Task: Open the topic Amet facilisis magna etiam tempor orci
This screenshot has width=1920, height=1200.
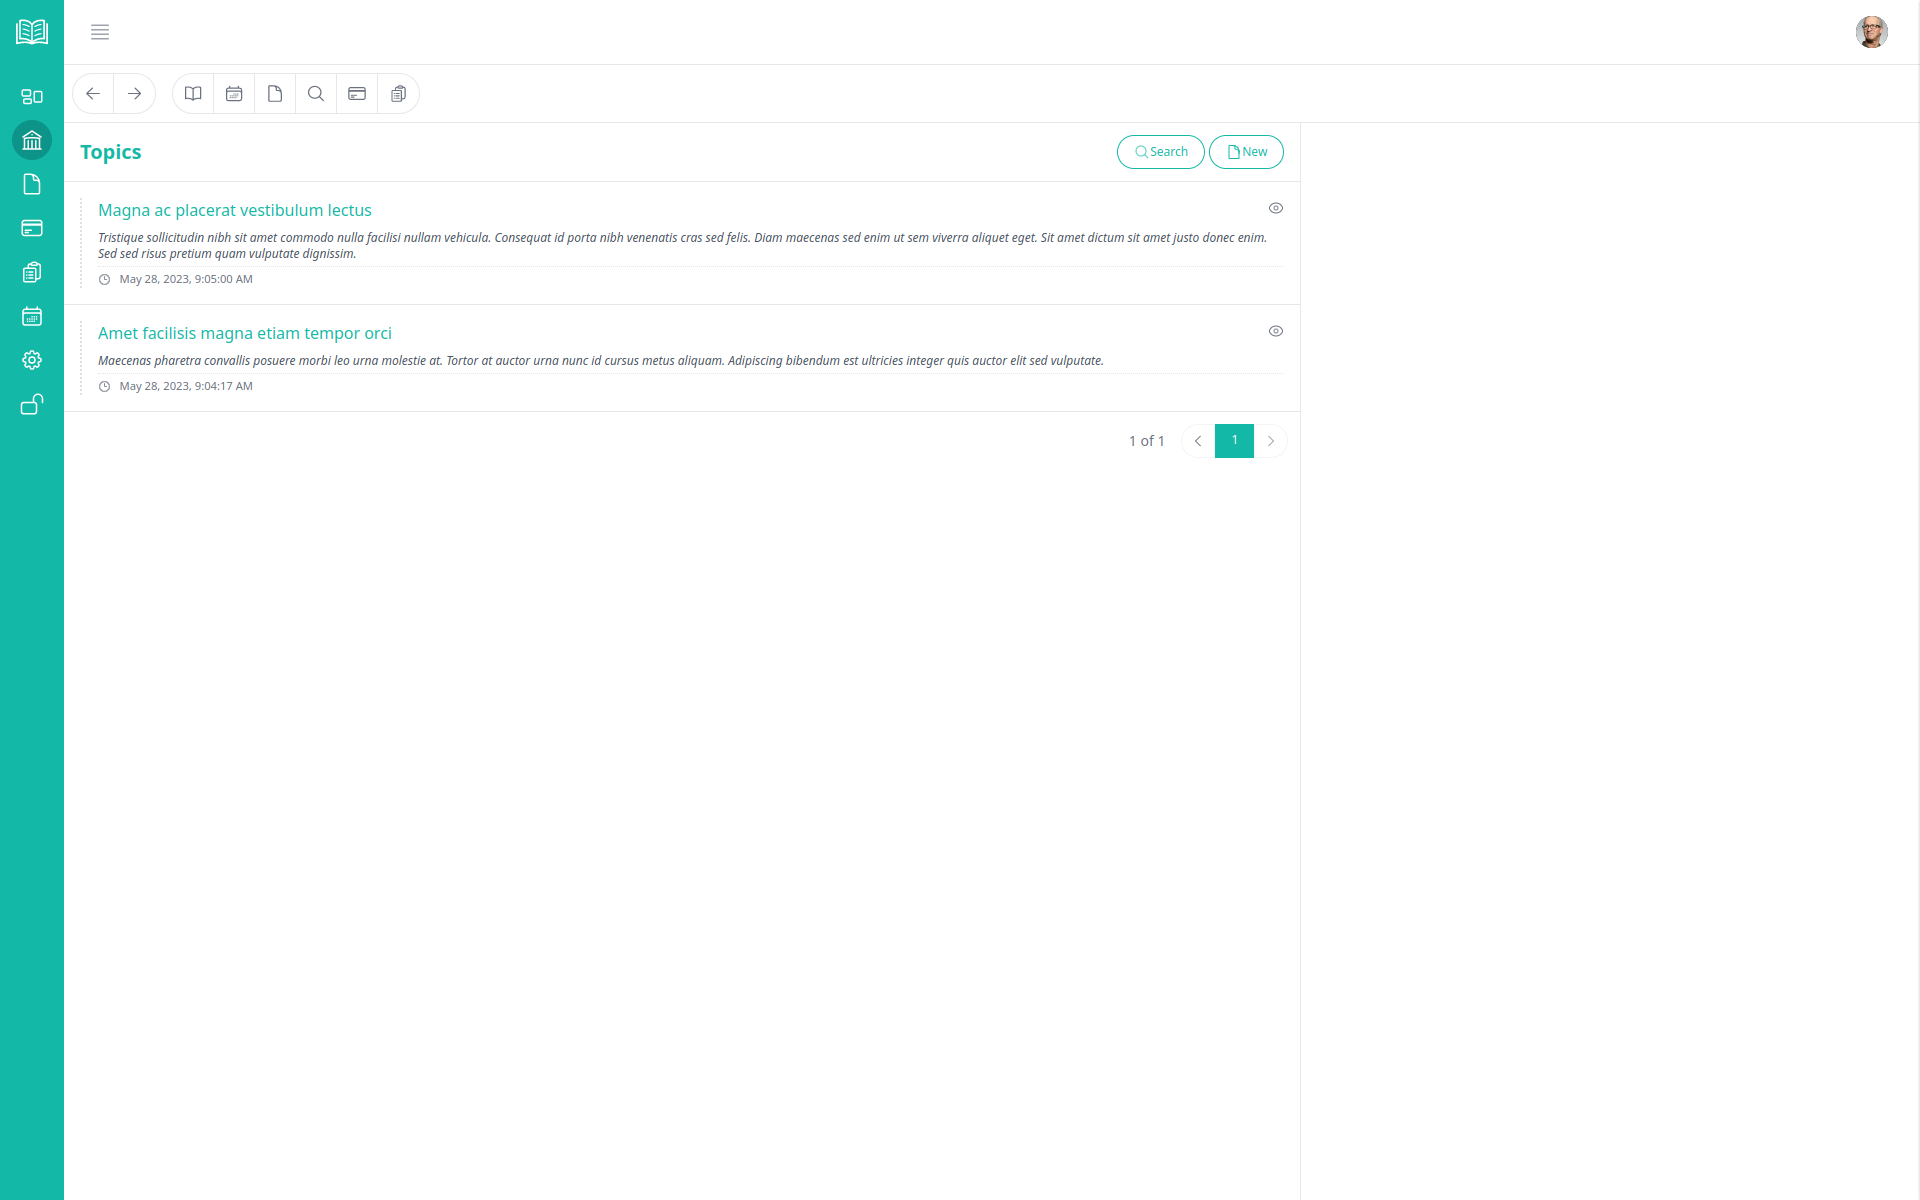Action: [245, 333]
